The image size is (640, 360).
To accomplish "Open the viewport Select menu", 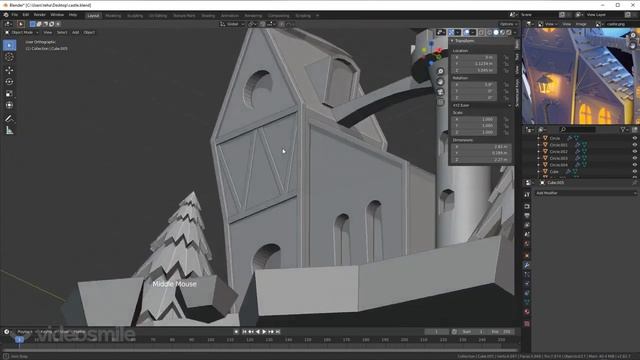I will click(62, 32).
